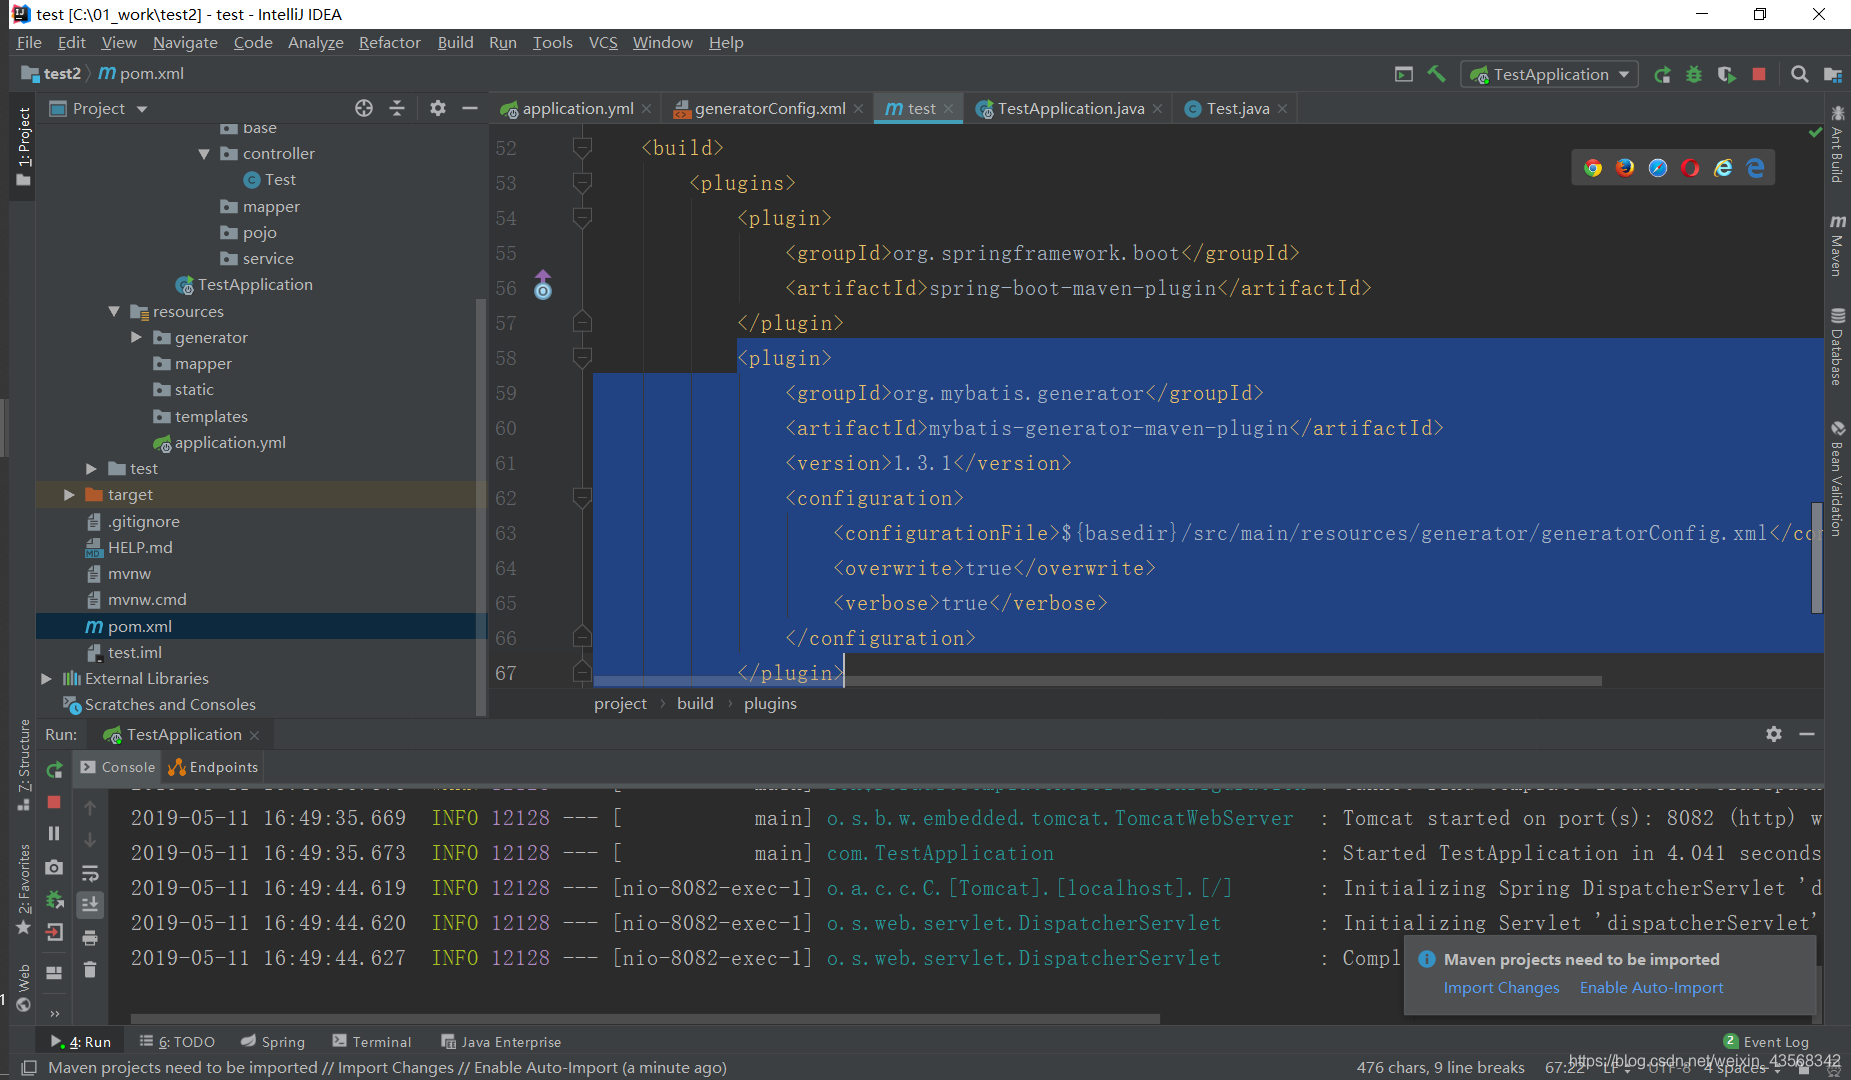Screen dimensions: 1851x1080
Task: Collapse all nodes in Project panel
Action: pyautogui.click(x=397, y=108)
